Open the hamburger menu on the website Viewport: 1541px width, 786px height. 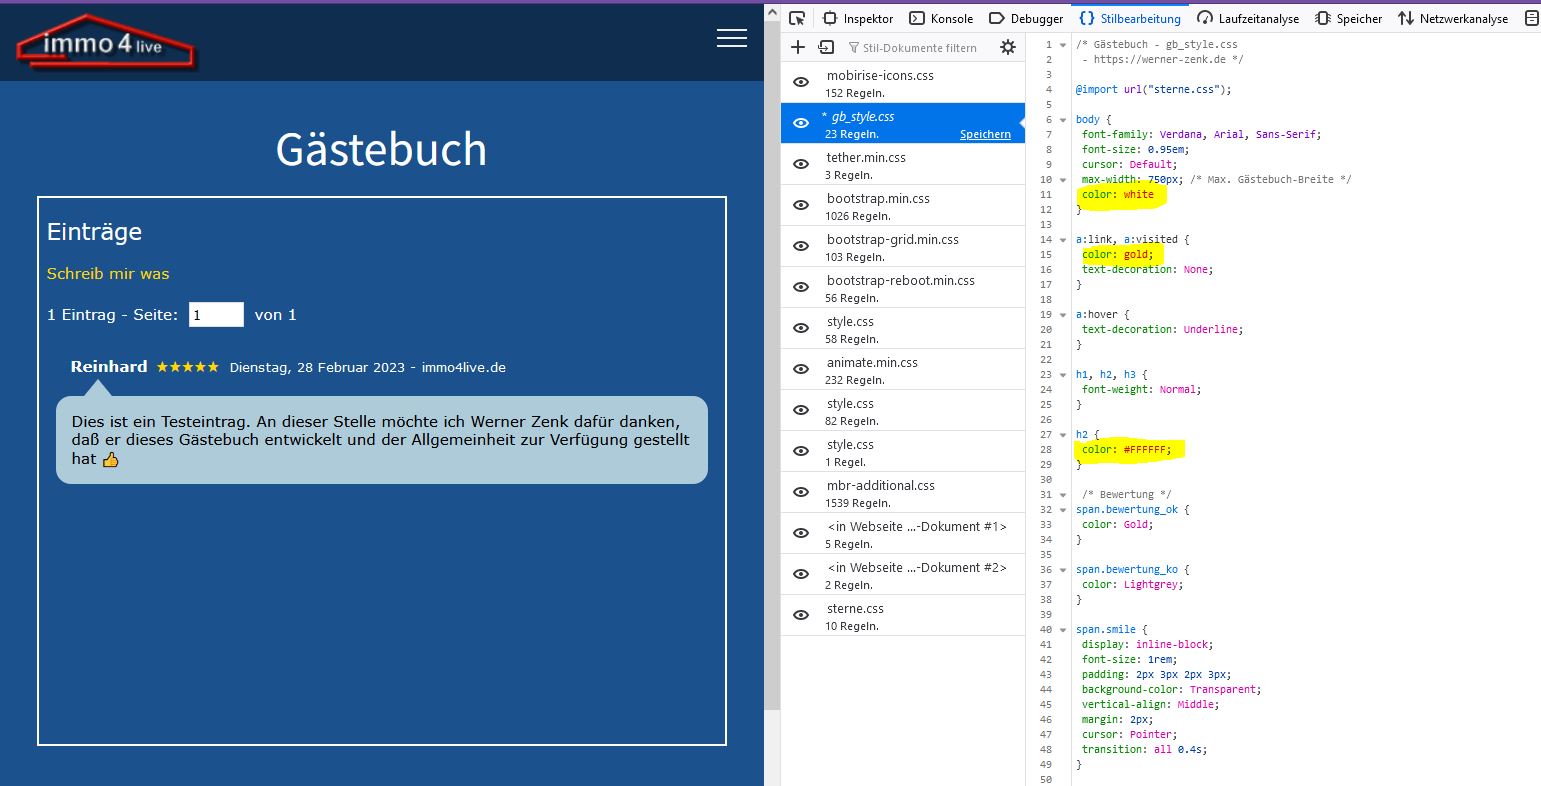click(x=731, y=38)
